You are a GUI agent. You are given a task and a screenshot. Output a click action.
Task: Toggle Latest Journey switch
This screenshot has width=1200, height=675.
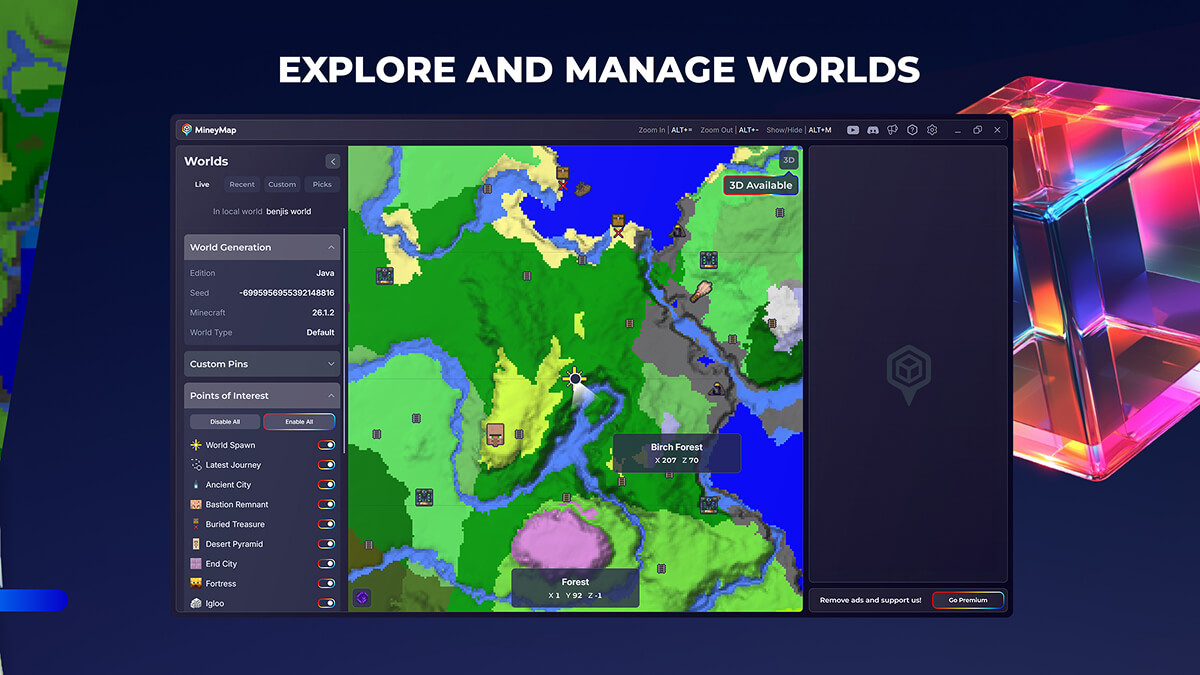coord(326,465)
